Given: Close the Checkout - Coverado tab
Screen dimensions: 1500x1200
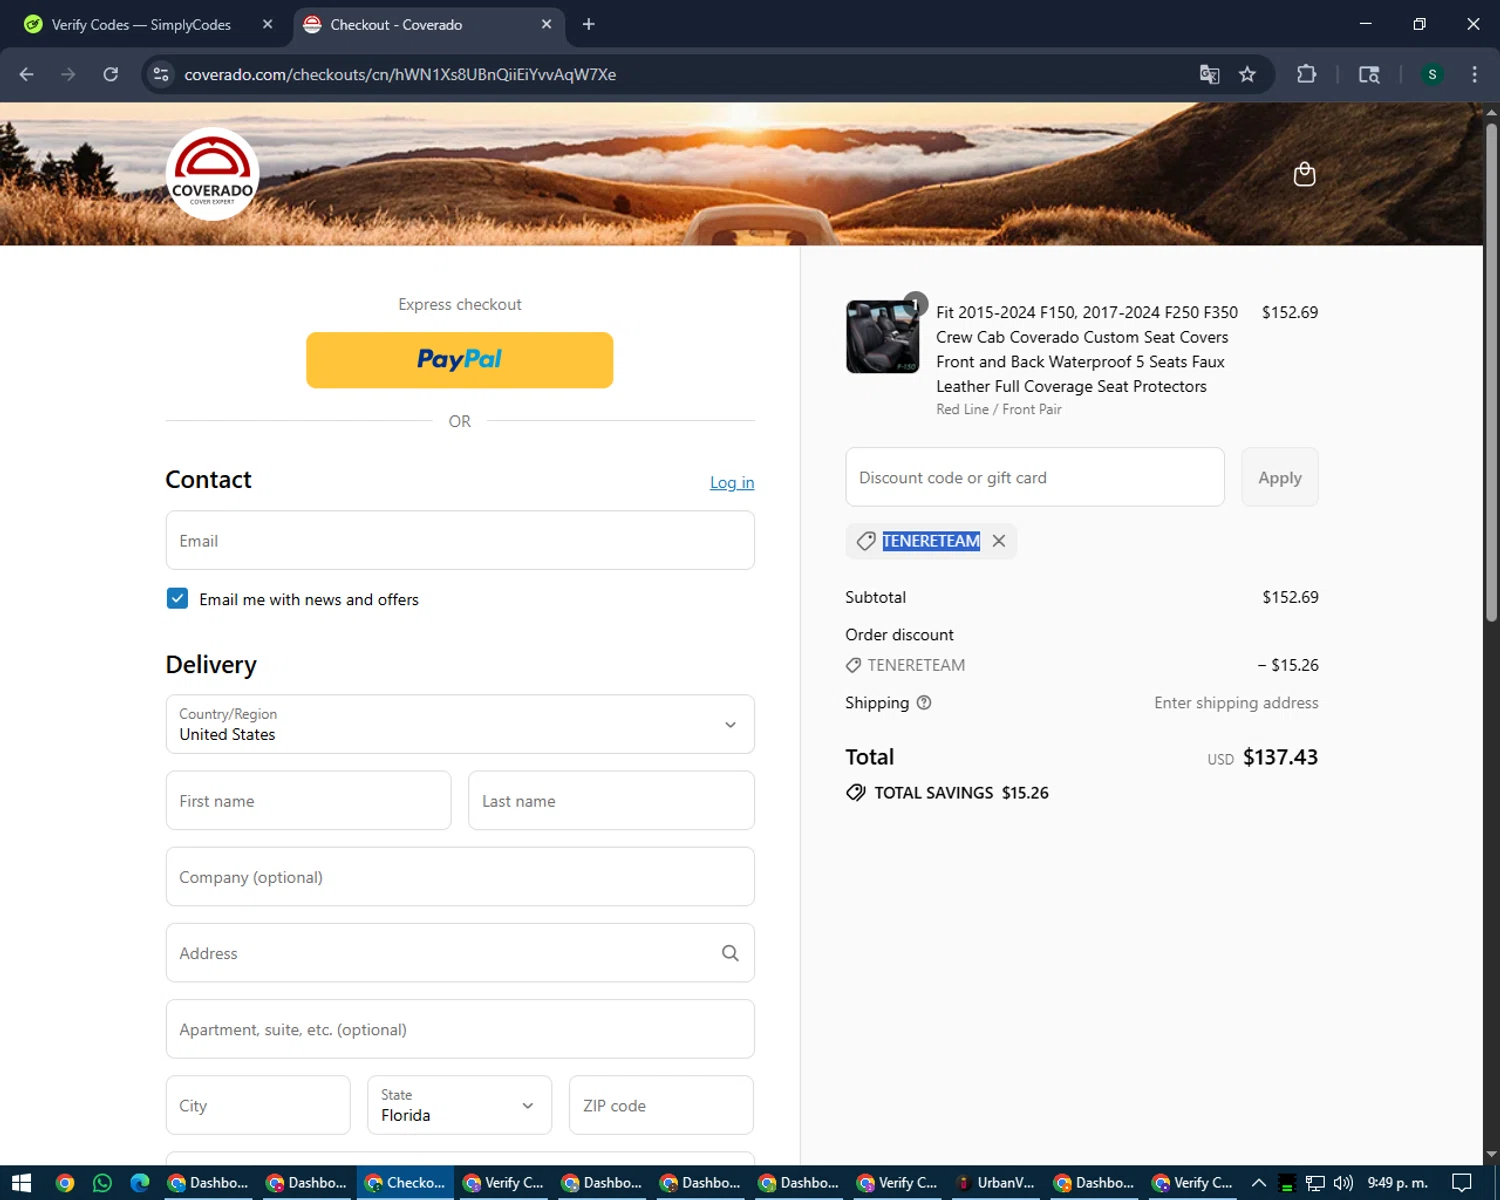Looking at the screenshot, I should 546,24.
